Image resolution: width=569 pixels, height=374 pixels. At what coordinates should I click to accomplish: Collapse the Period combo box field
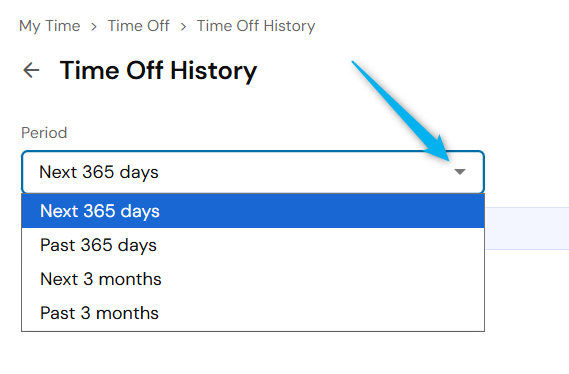pos(253,172)
